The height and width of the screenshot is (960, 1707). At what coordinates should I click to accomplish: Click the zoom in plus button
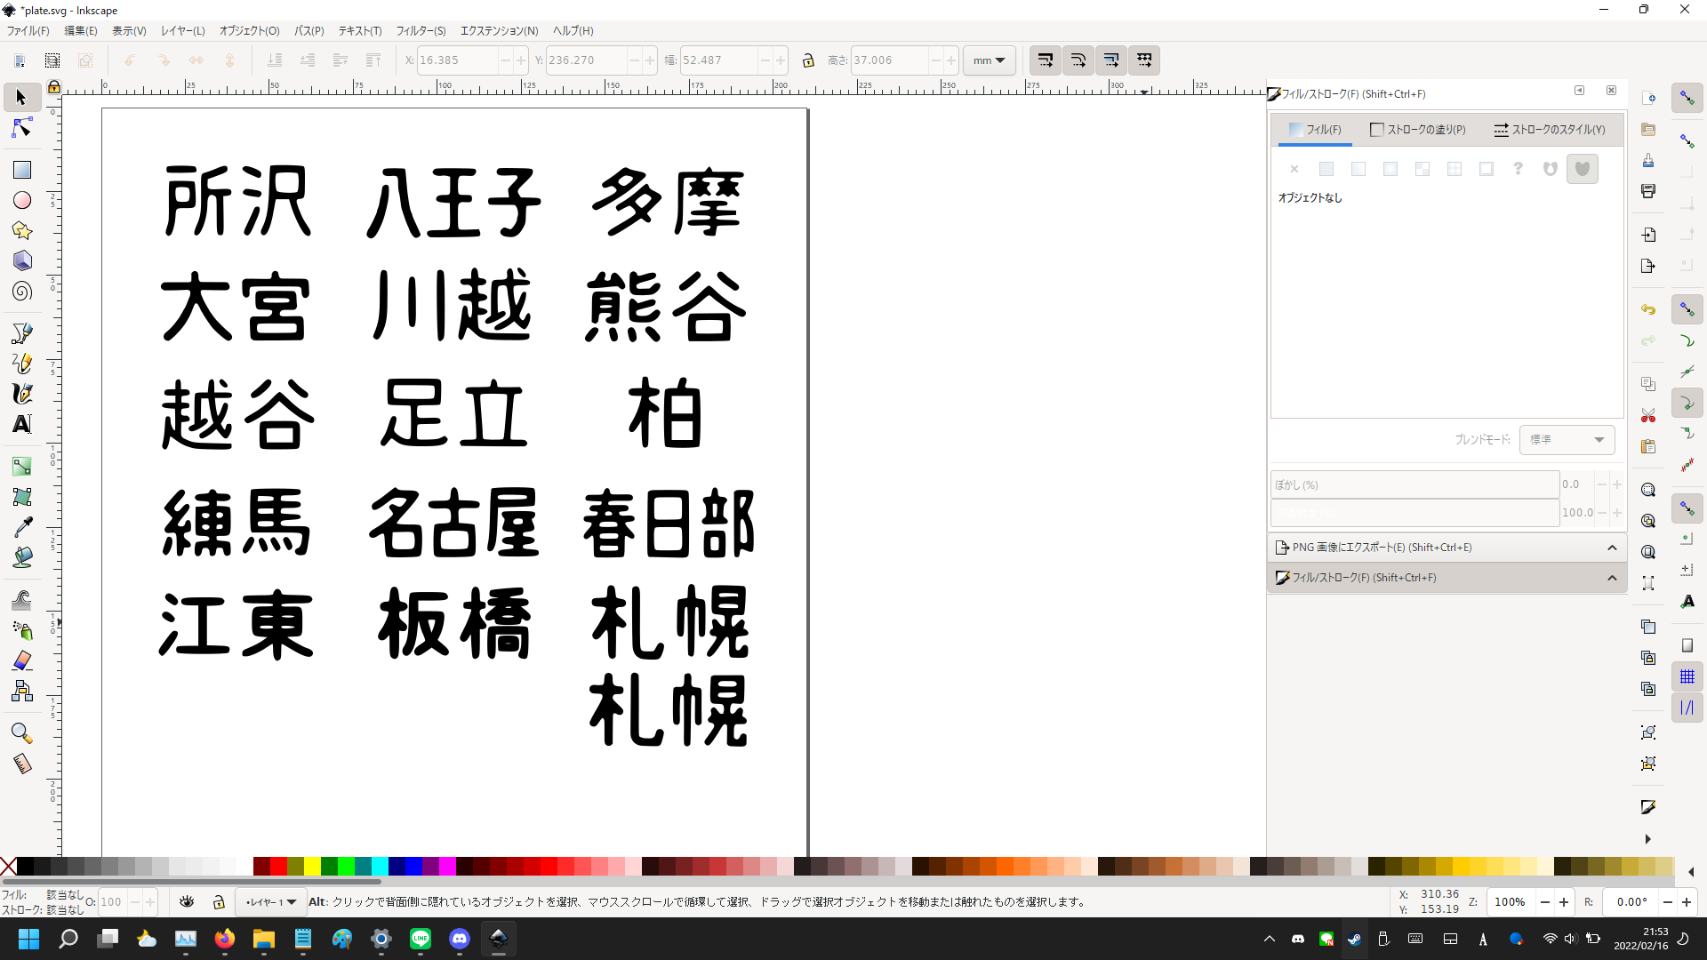pos(1564,902)
